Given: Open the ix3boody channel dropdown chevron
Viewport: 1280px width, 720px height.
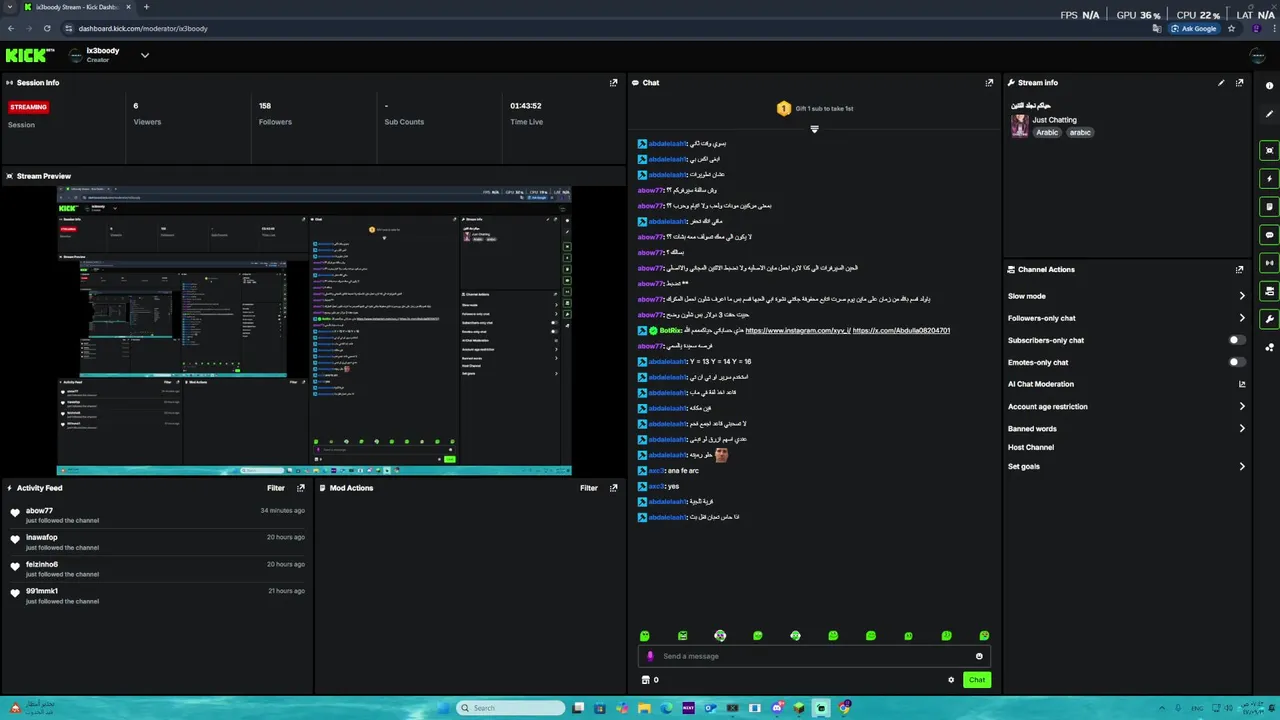Looking at the screenshot, I should pyautogui.click(x=144, y=55).
